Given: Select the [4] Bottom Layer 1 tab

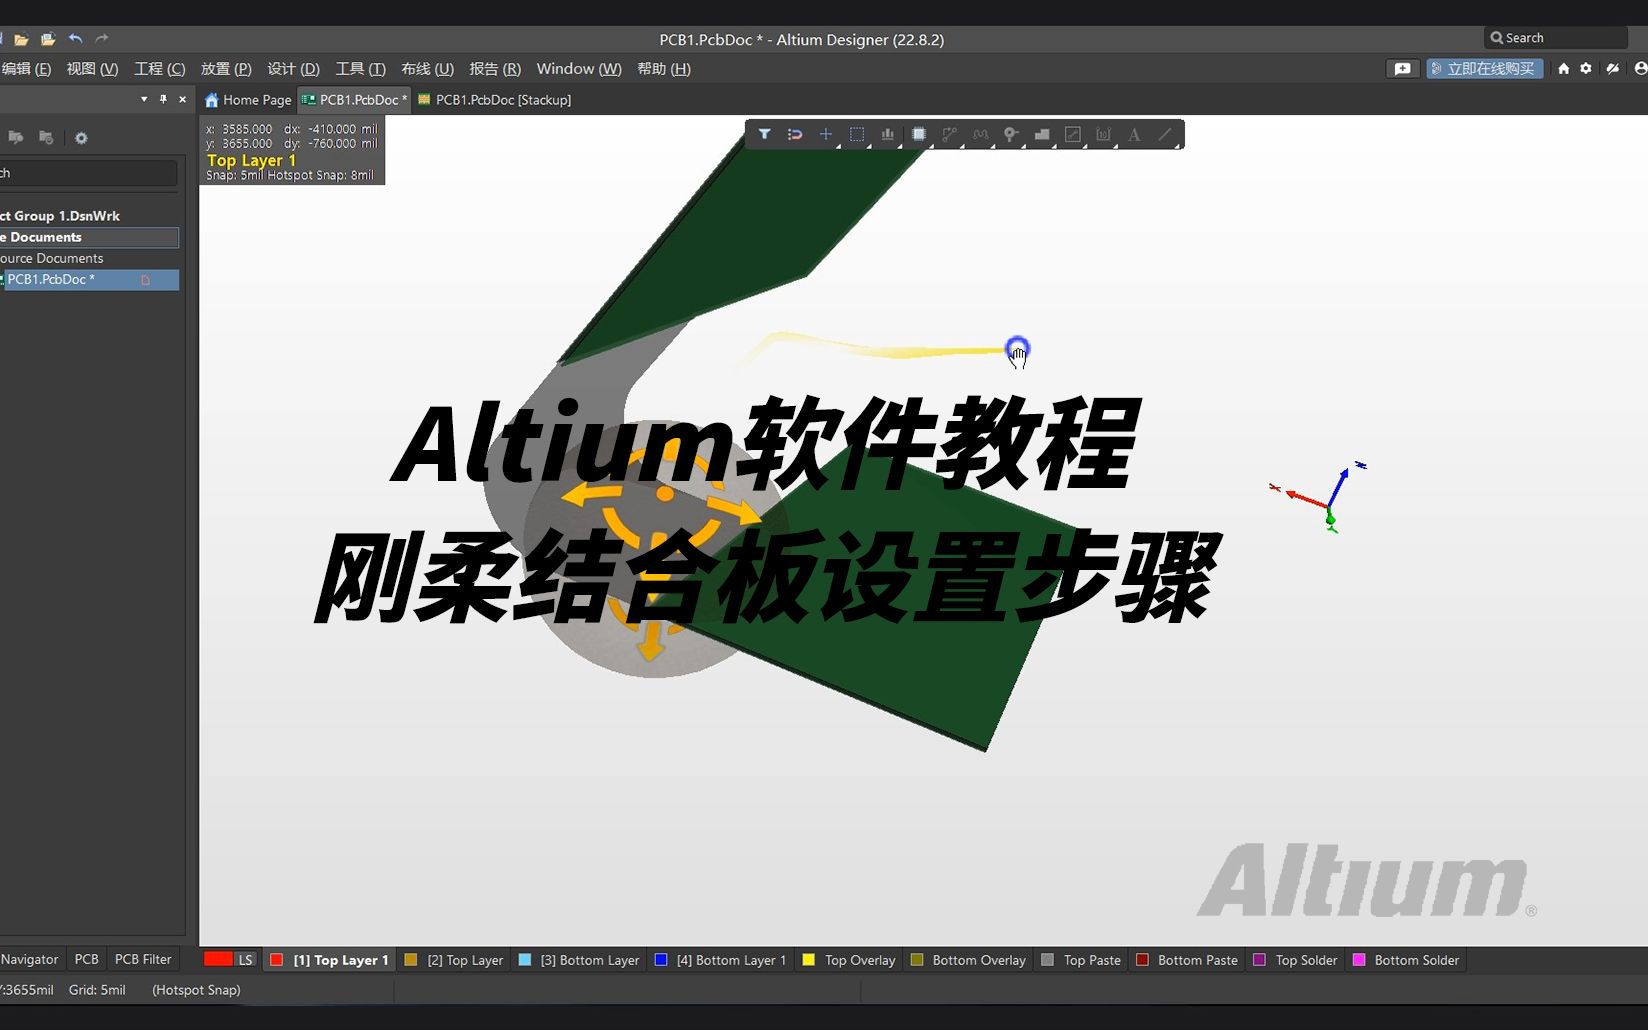Looking at the screenshot, I should tap(721, 960).
